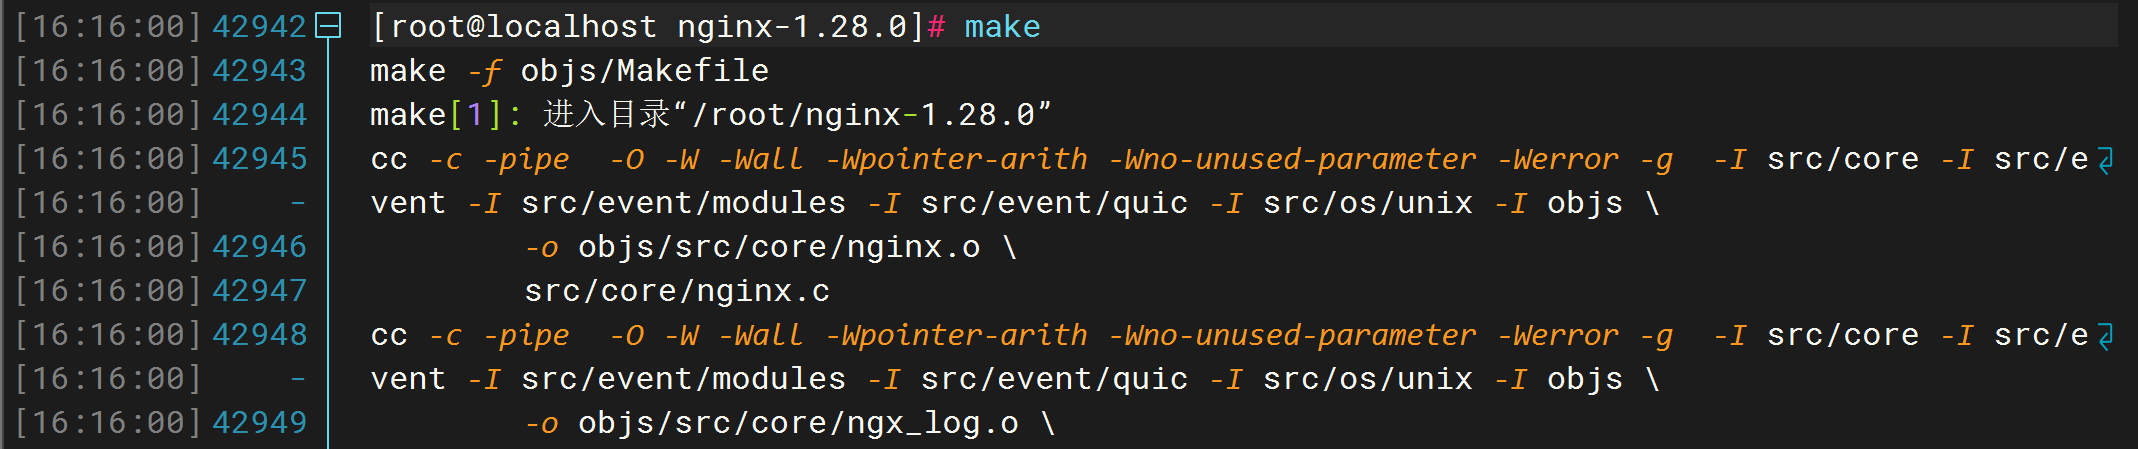
Task: Click the timestamp on line 42942
Action: 108,27
